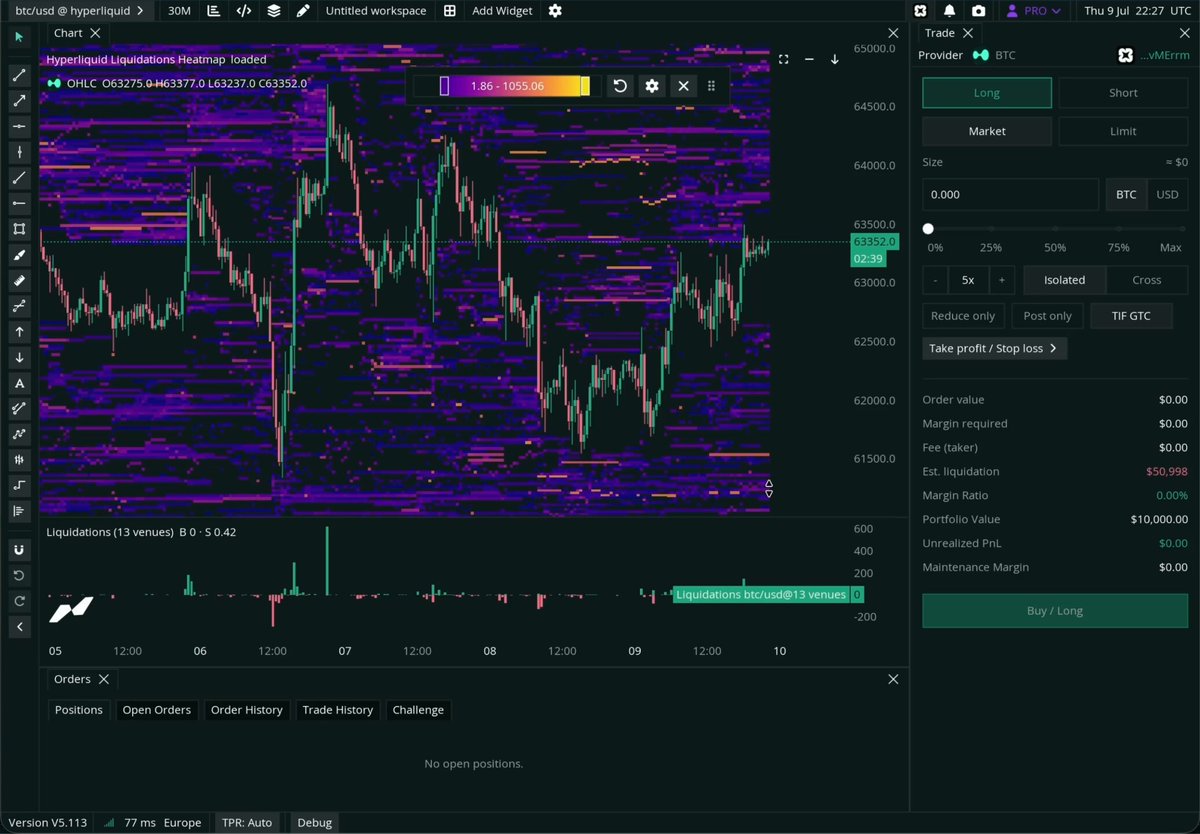
Task: Collapse the left drawing toolbar
Action: coord(19,627)
